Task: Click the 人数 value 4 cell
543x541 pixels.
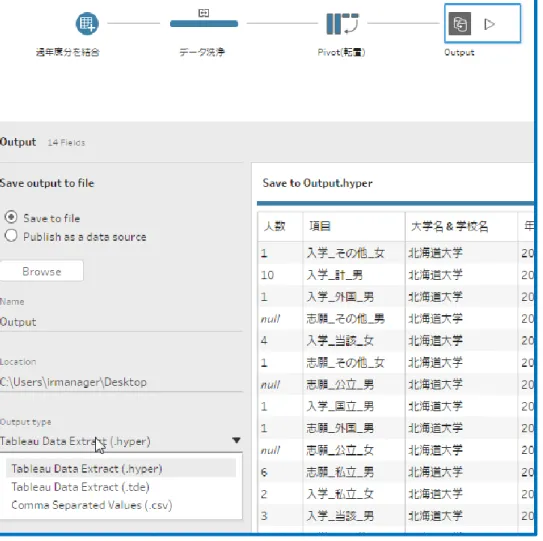Action: pos(281,340)
